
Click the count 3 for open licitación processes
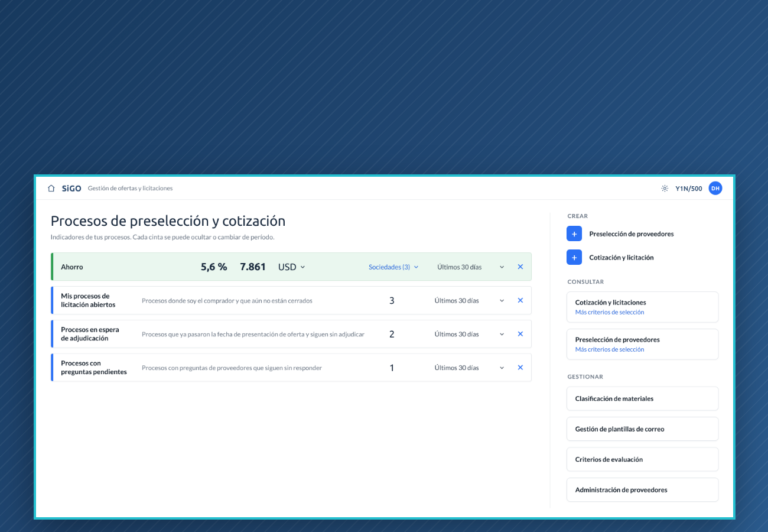click(391, 300)
